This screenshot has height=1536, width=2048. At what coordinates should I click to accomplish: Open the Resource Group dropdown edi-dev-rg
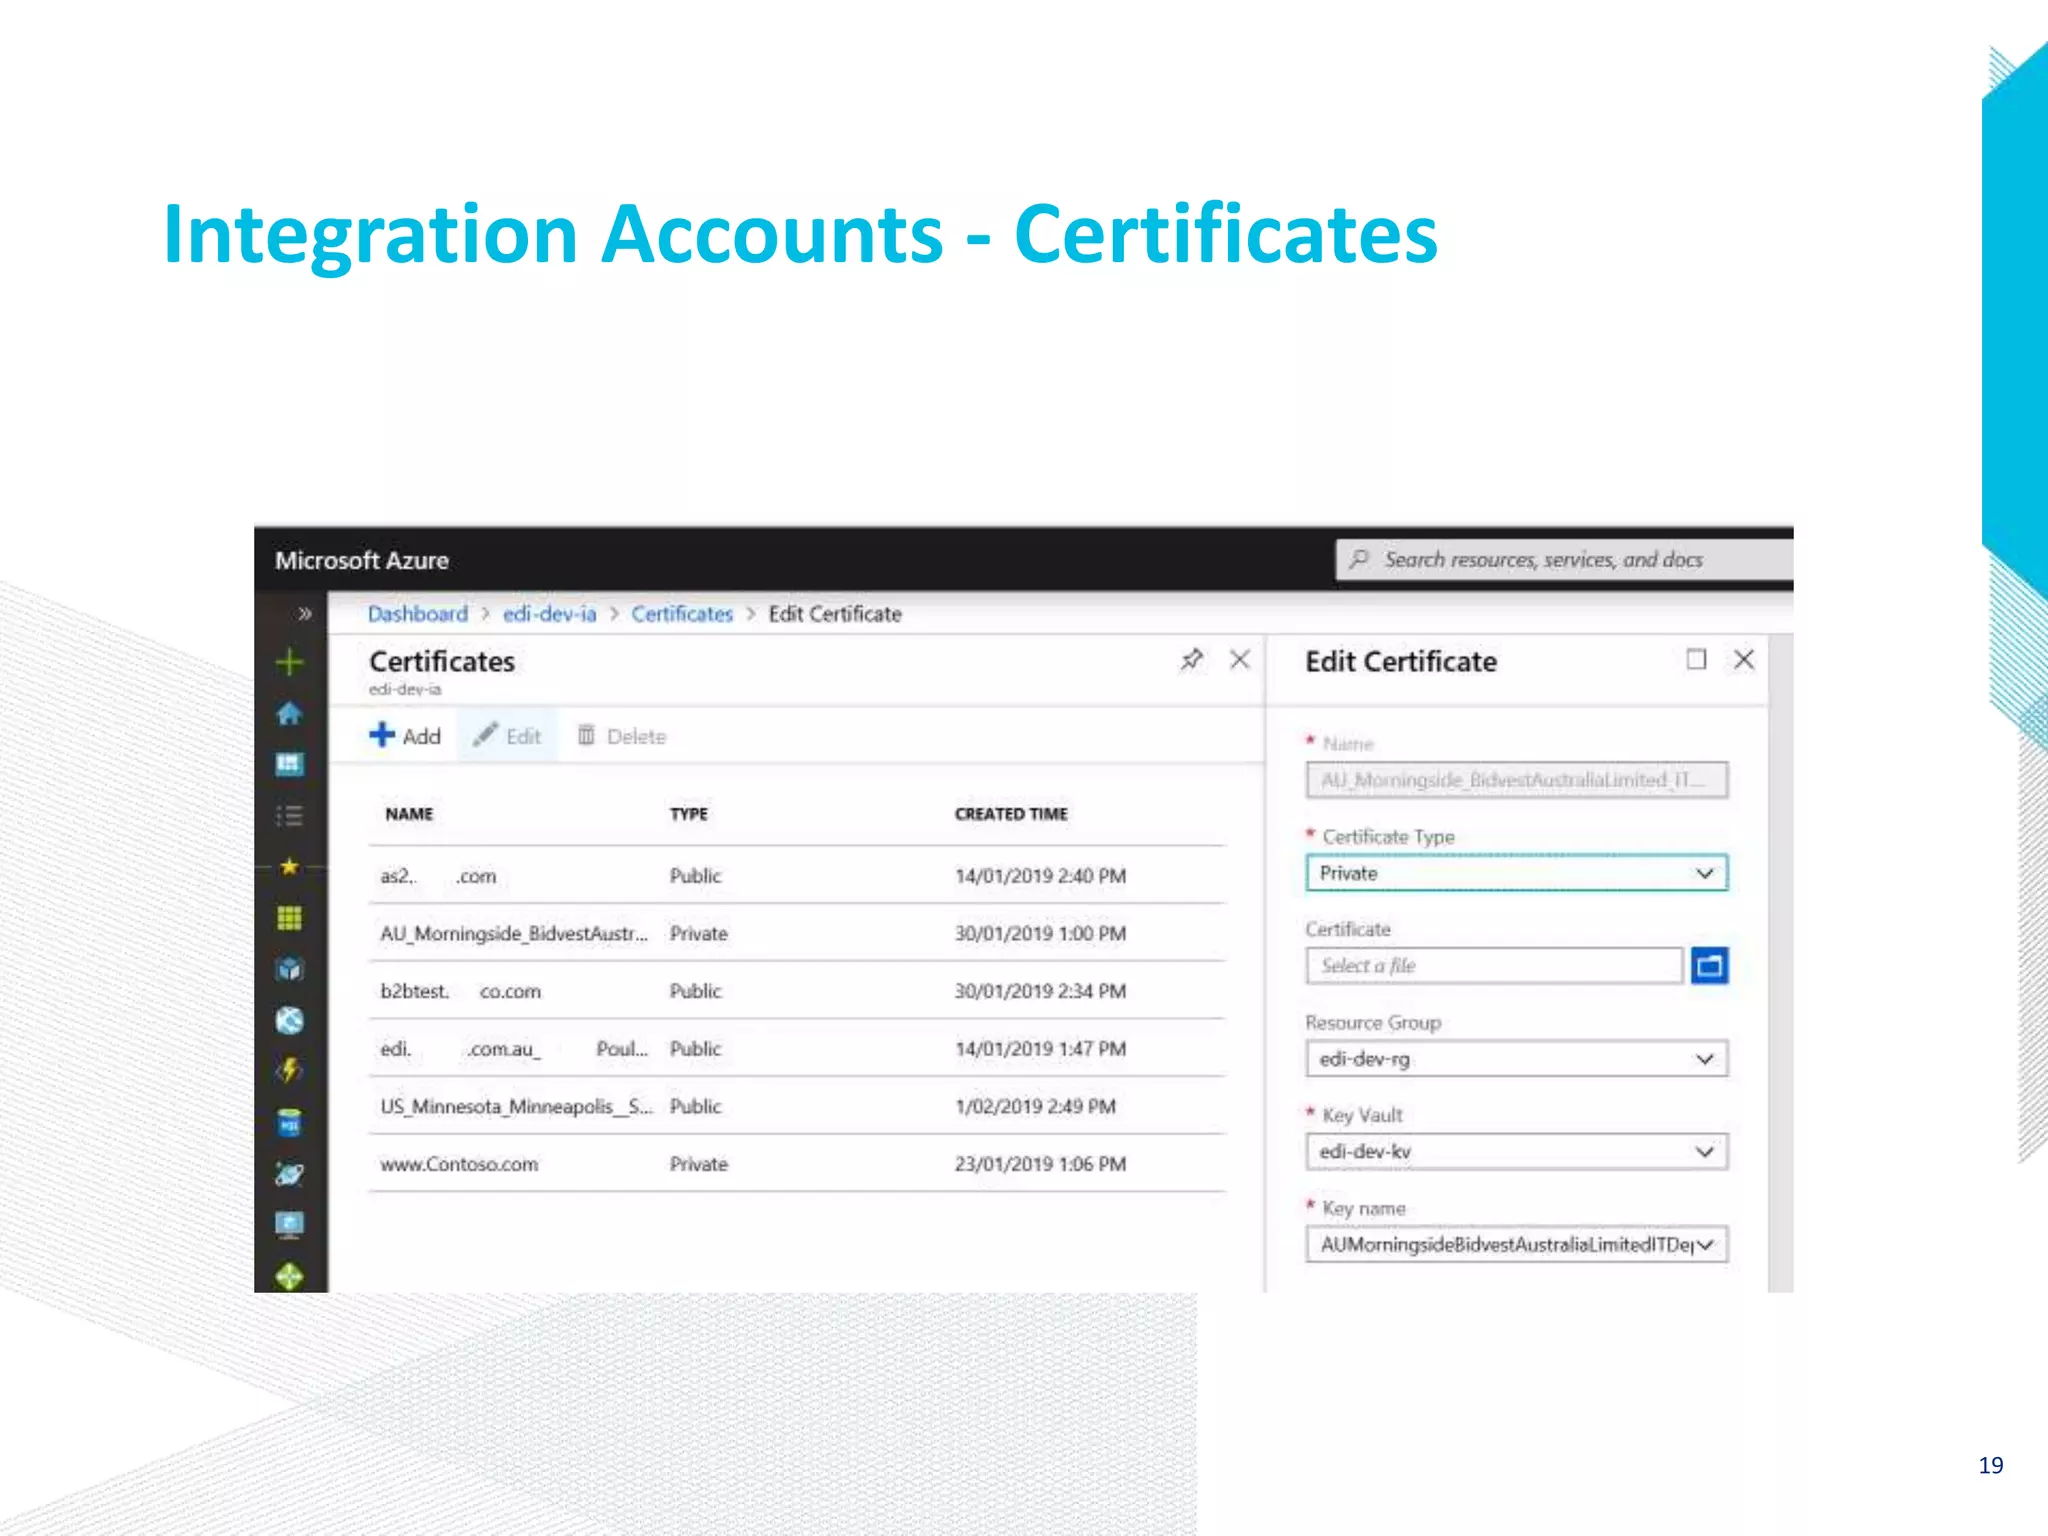click(x=1517, y=1059)
